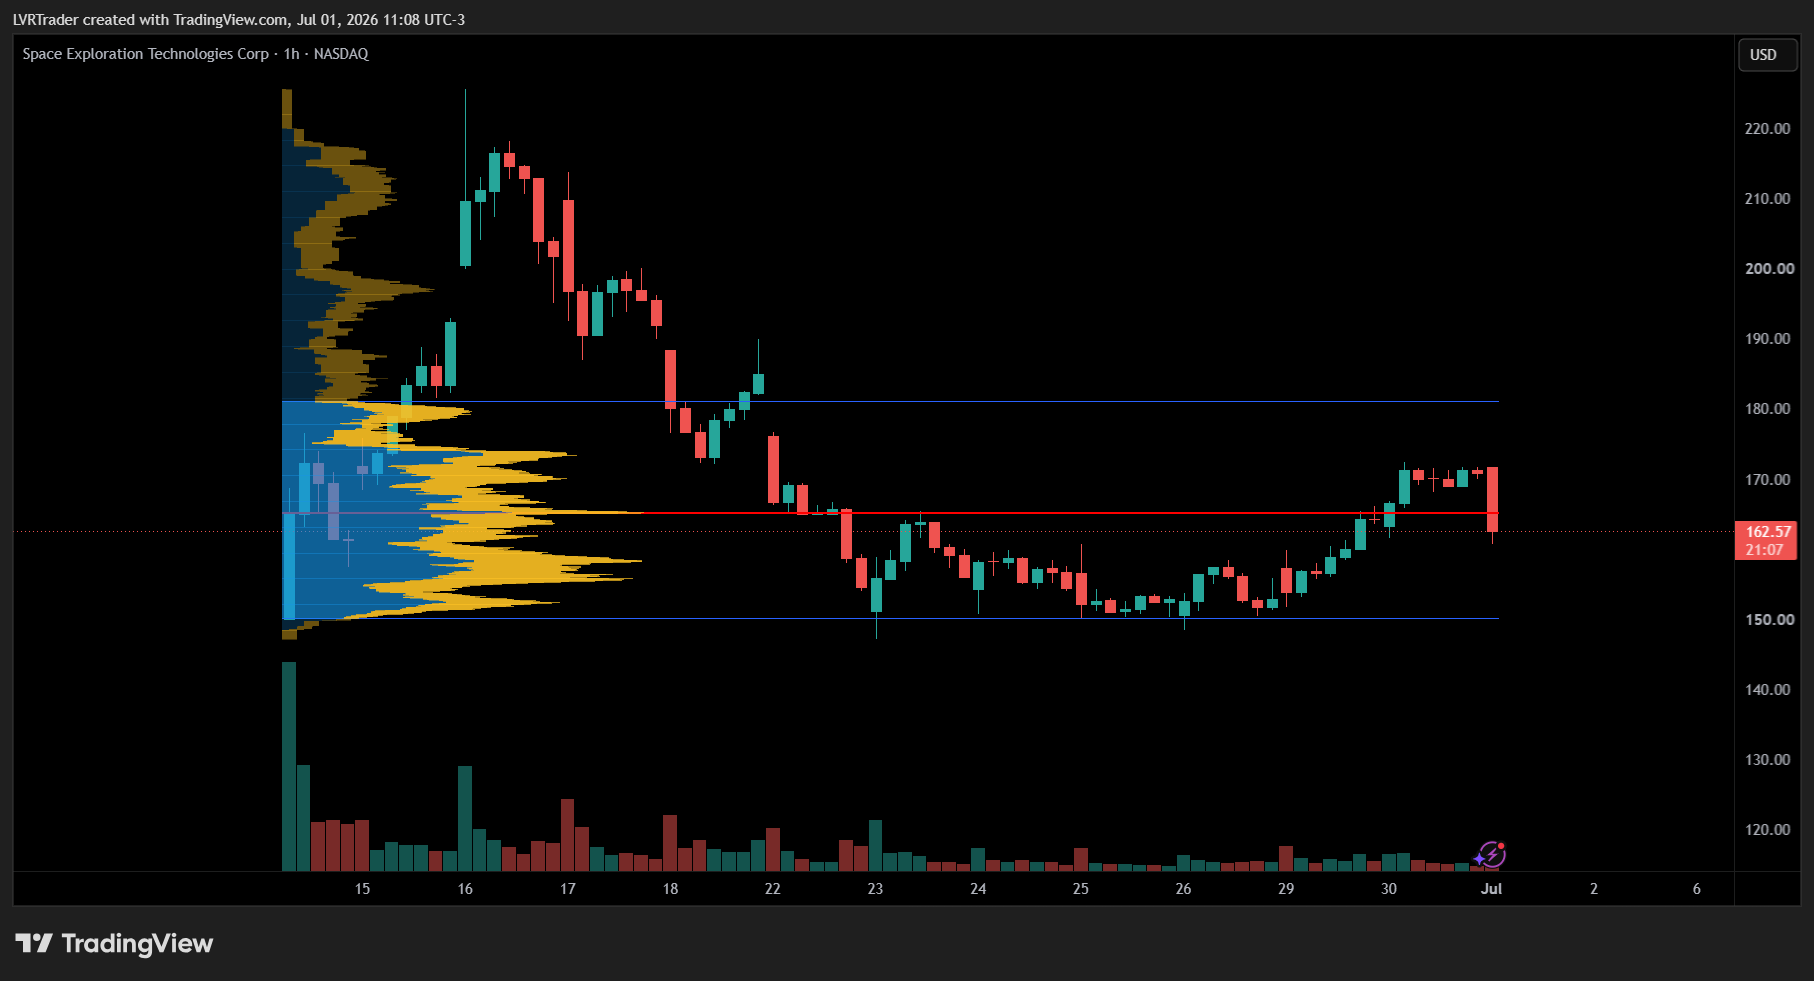The width and height of the screenshot is (1814, 981).
Task: Click the 170.00 price axis label
Action: coord(1767,479)
